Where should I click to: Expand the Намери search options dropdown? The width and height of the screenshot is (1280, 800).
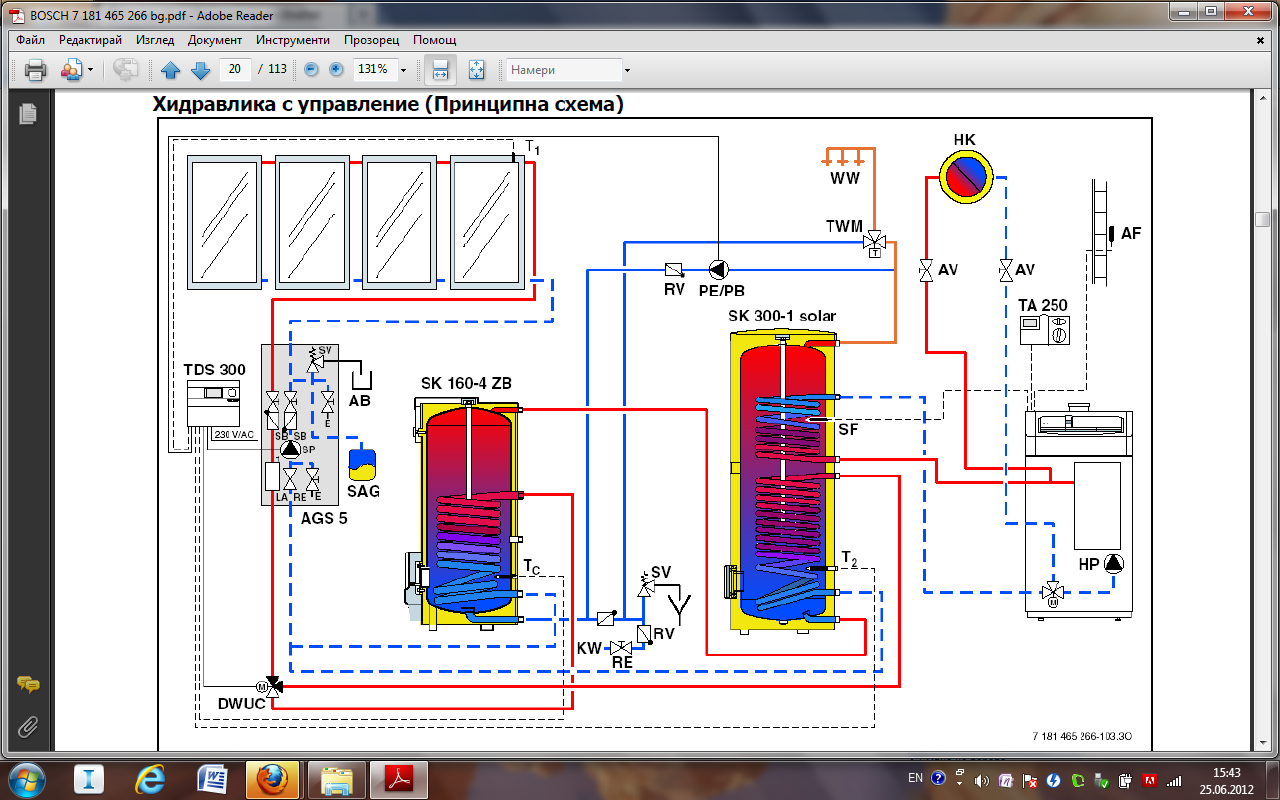627,70
